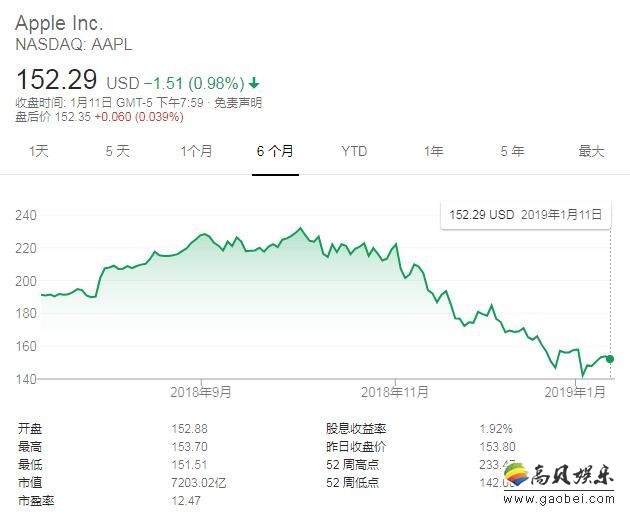This screenshot has width=630, height=522.
Task: Select the 5 年 range tab
Action: pos(512,151)
